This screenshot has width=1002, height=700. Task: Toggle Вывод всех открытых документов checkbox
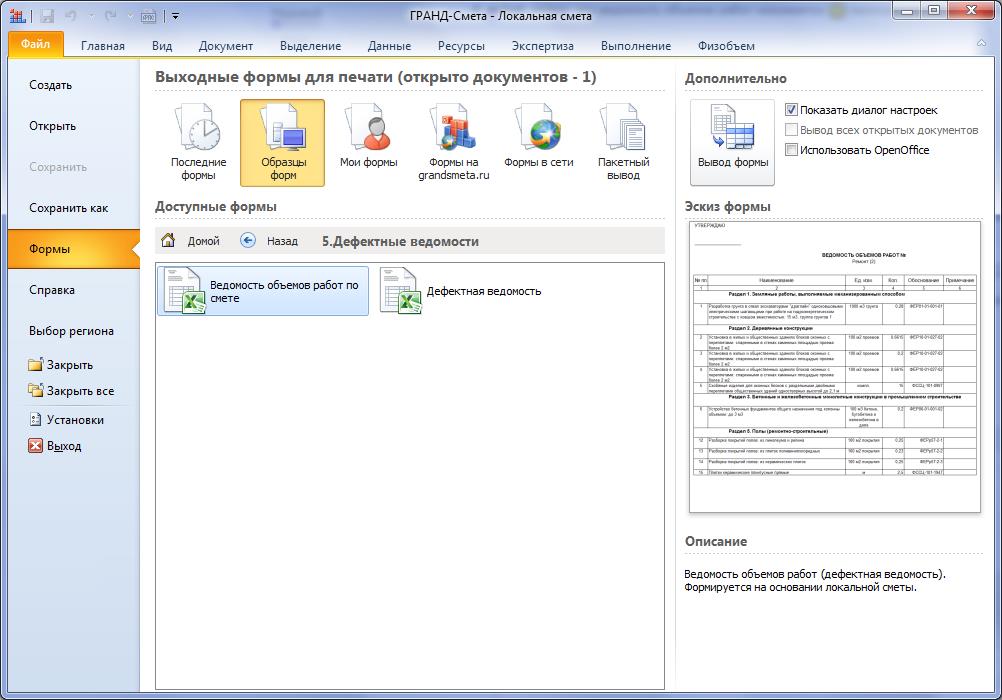click(792, 130)
